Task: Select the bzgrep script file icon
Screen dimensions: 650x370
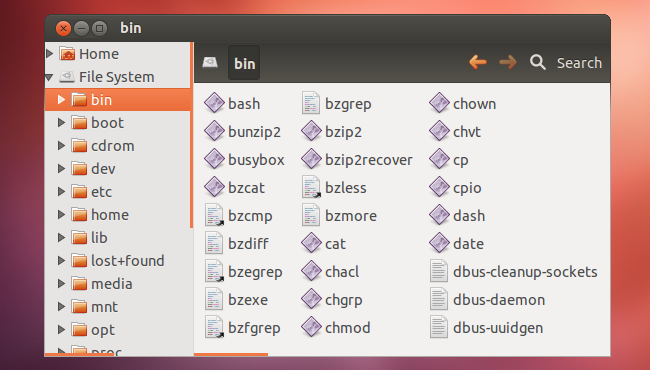Action: (311, 103)
